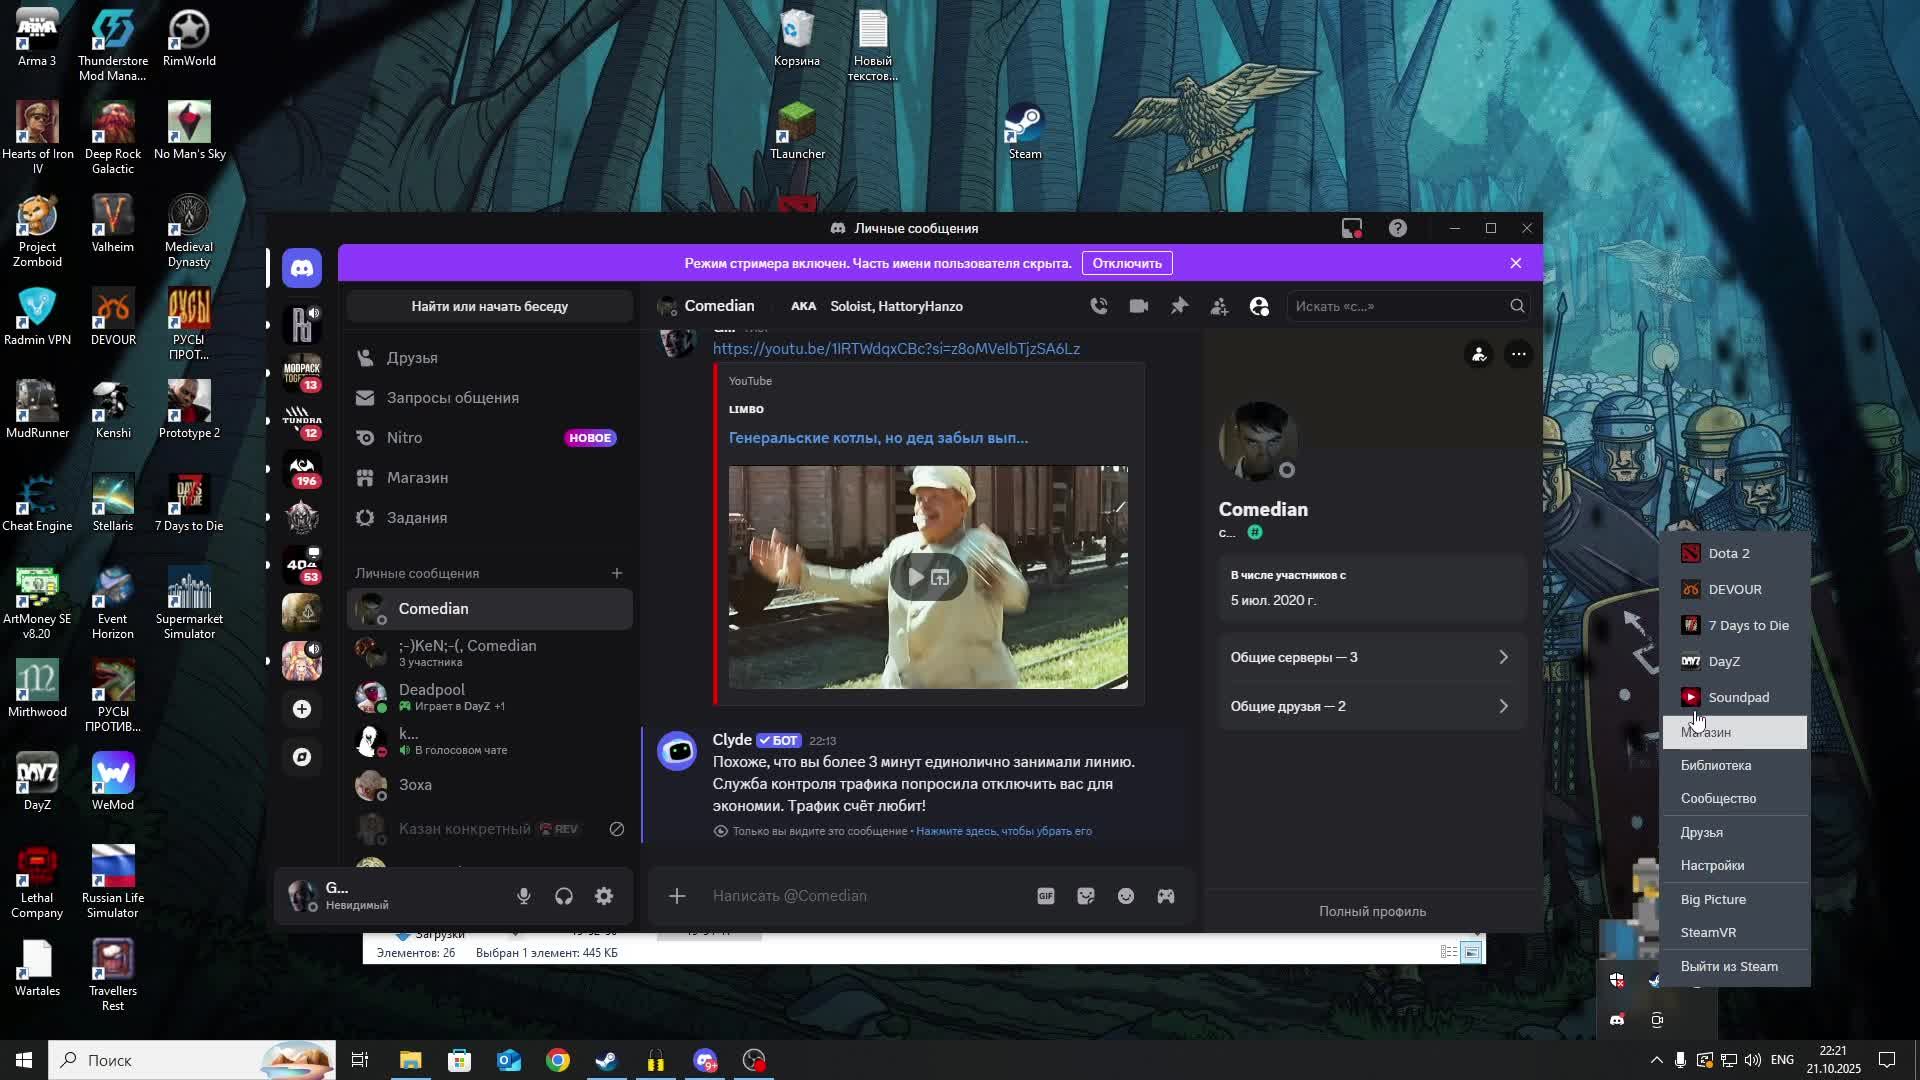Select Library in Steam tray menu
Screen dimensions: 1920x1080
pyautogui.click(x=1716, y=766)
